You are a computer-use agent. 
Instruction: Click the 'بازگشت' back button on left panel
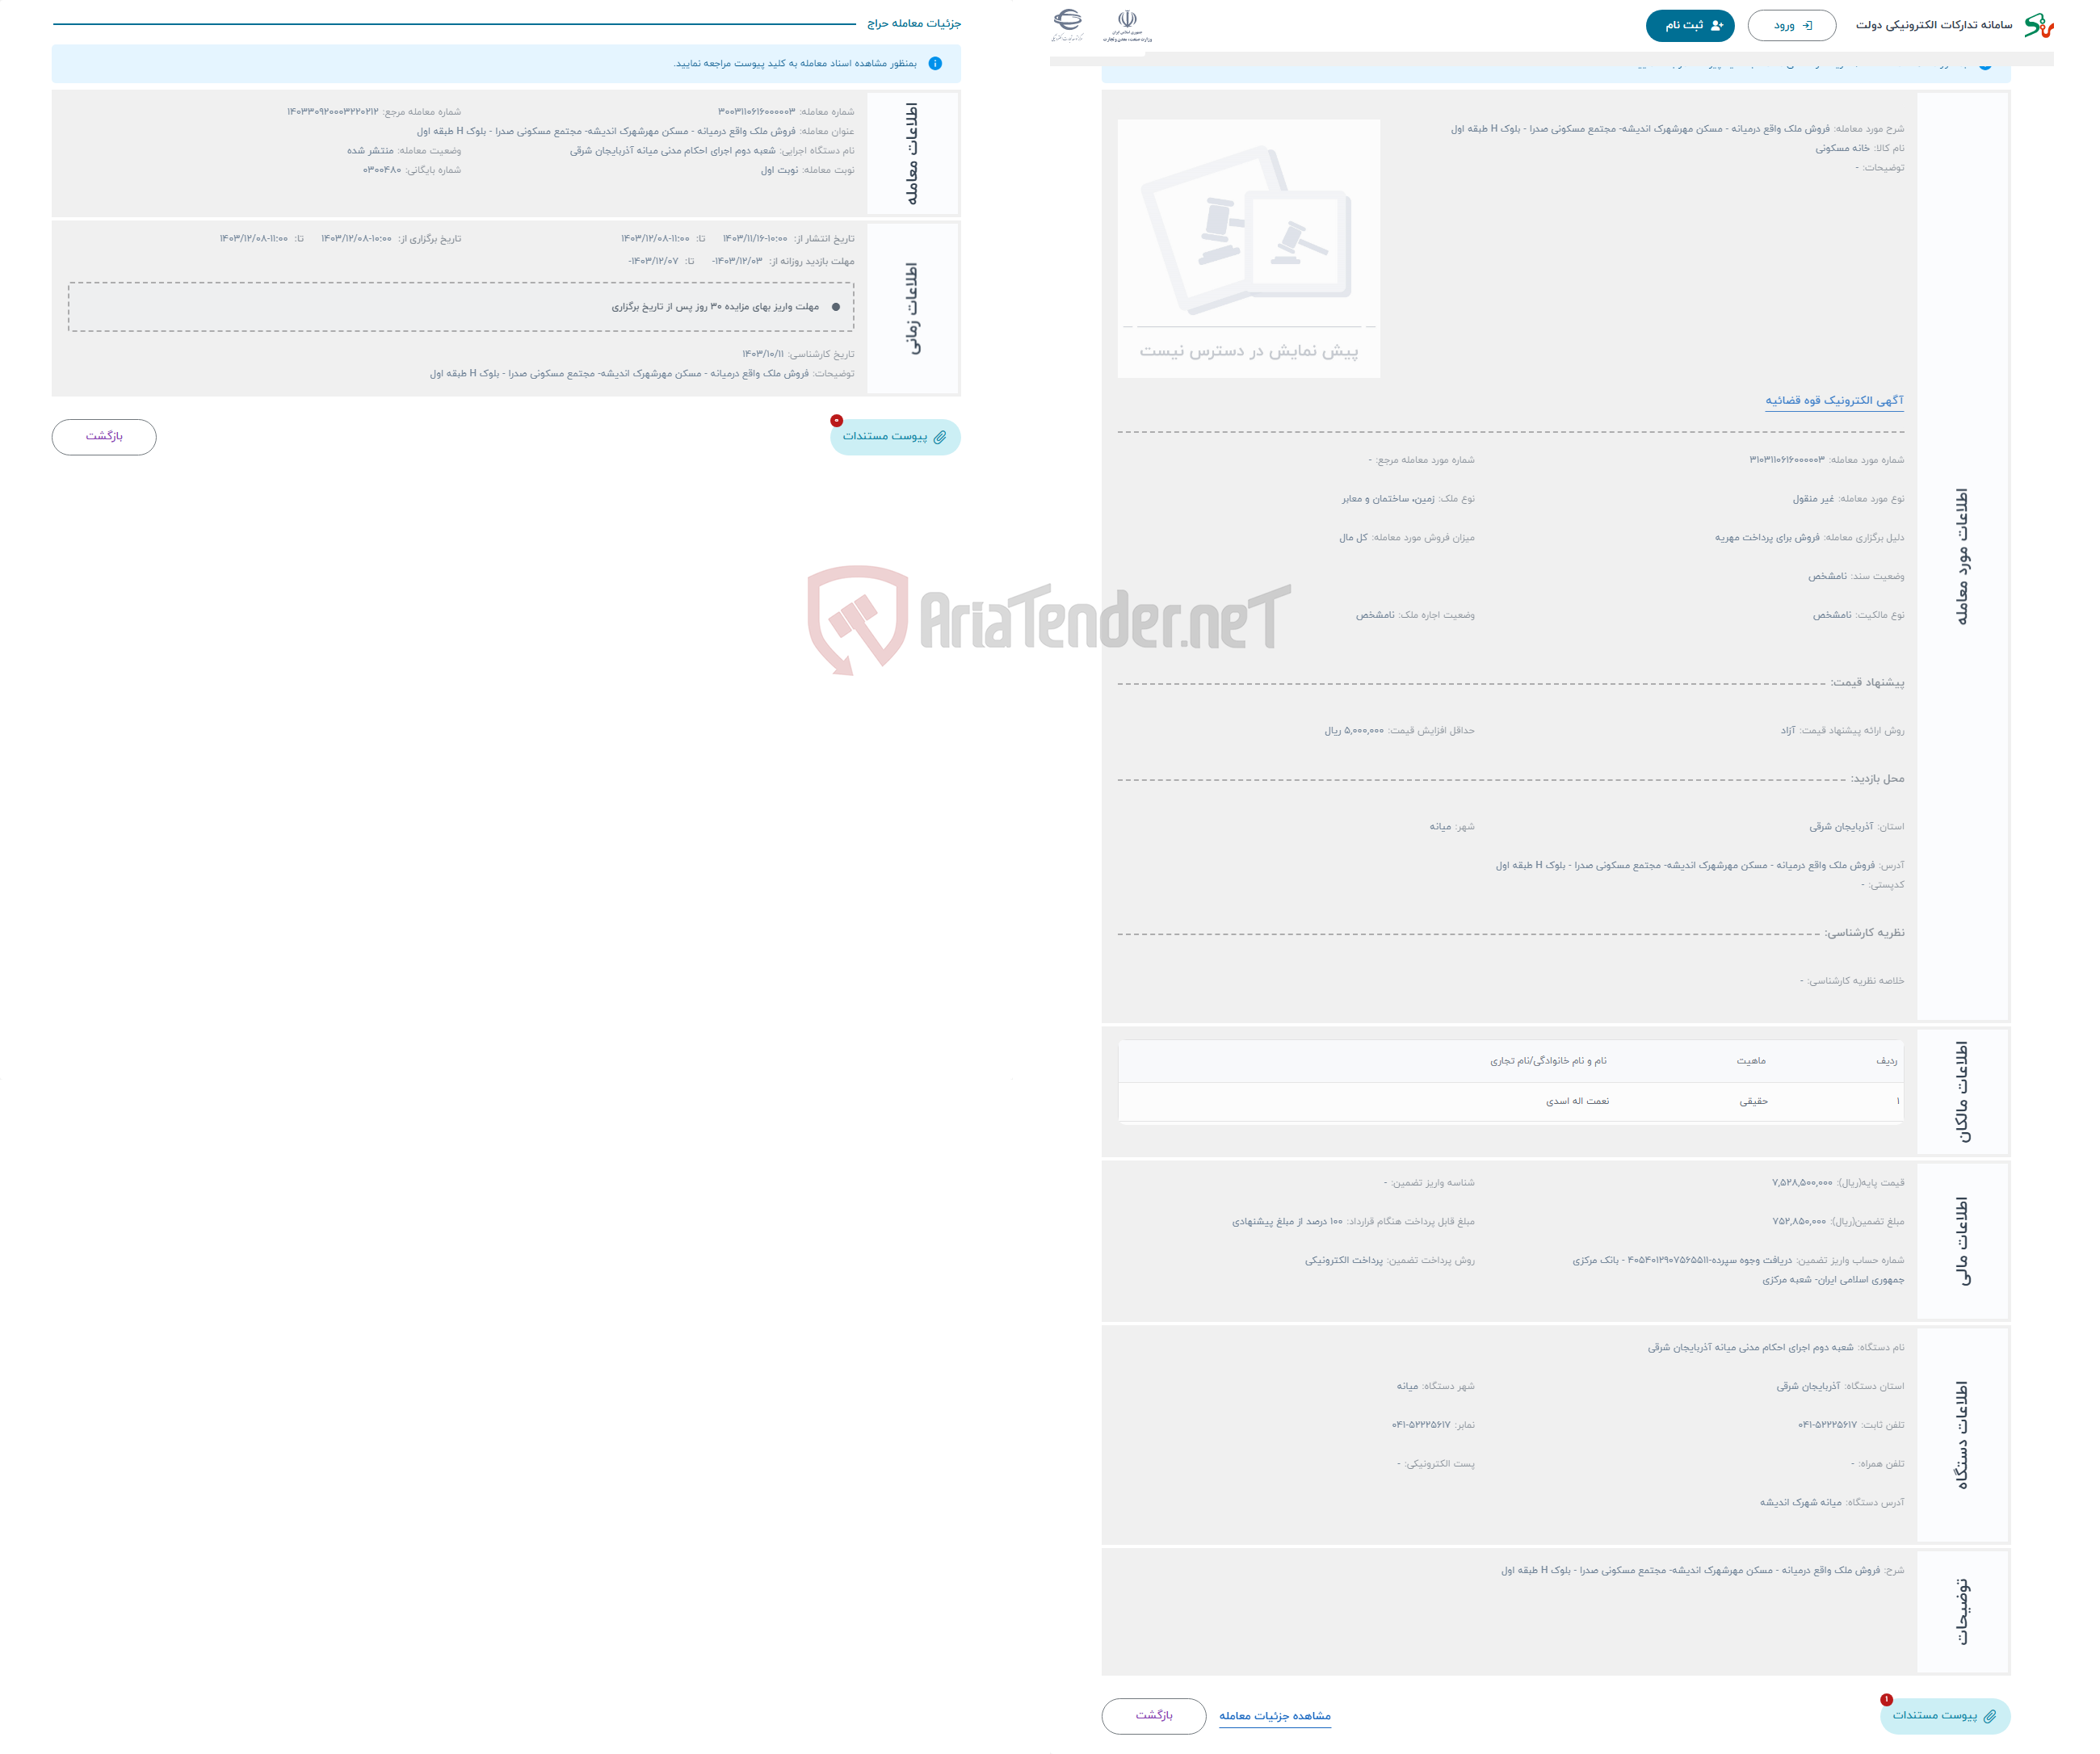point(105,436)
